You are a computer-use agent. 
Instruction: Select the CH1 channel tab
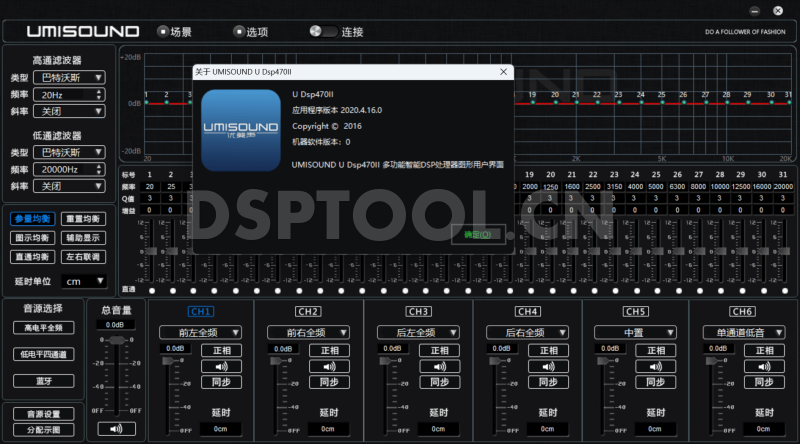click(201, 311)
